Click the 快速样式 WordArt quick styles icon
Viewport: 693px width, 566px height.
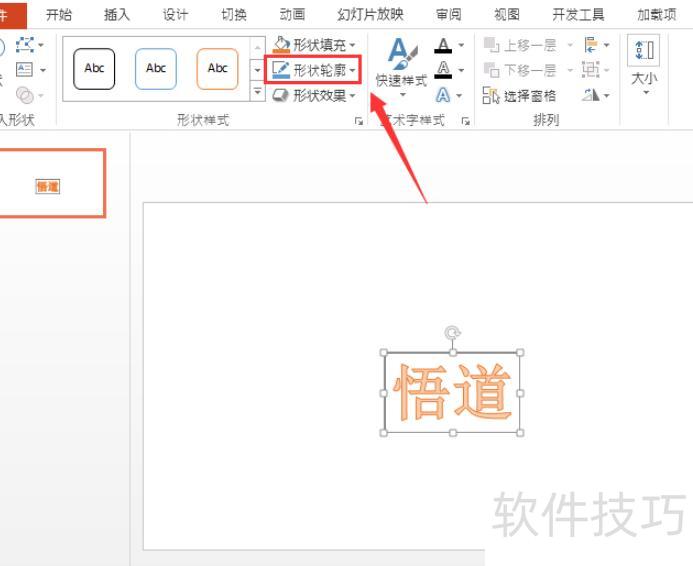pos(402,58)
